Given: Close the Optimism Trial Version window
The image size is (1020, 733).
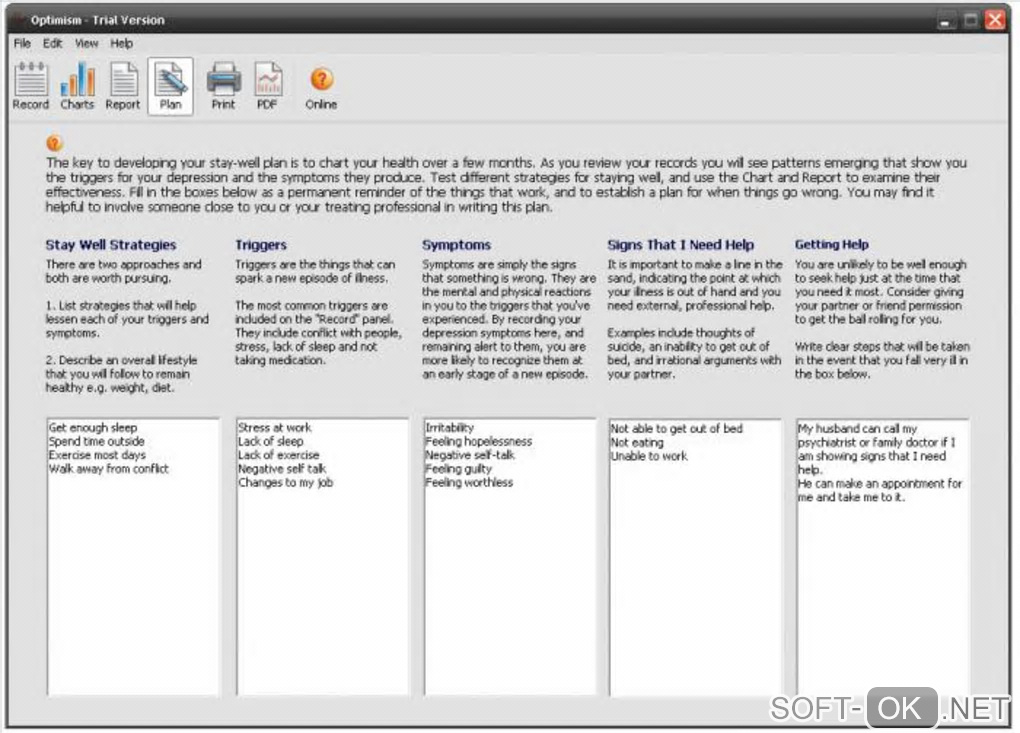Looking at the screenshot, I should (x=995, y=20).
